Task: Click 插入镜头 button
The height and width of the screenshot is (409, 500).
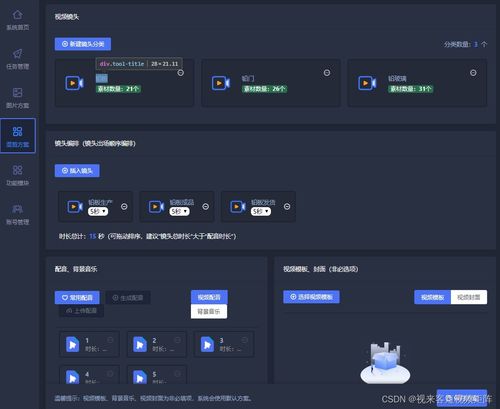Action: pyautogui.click(x=77, y=171)
